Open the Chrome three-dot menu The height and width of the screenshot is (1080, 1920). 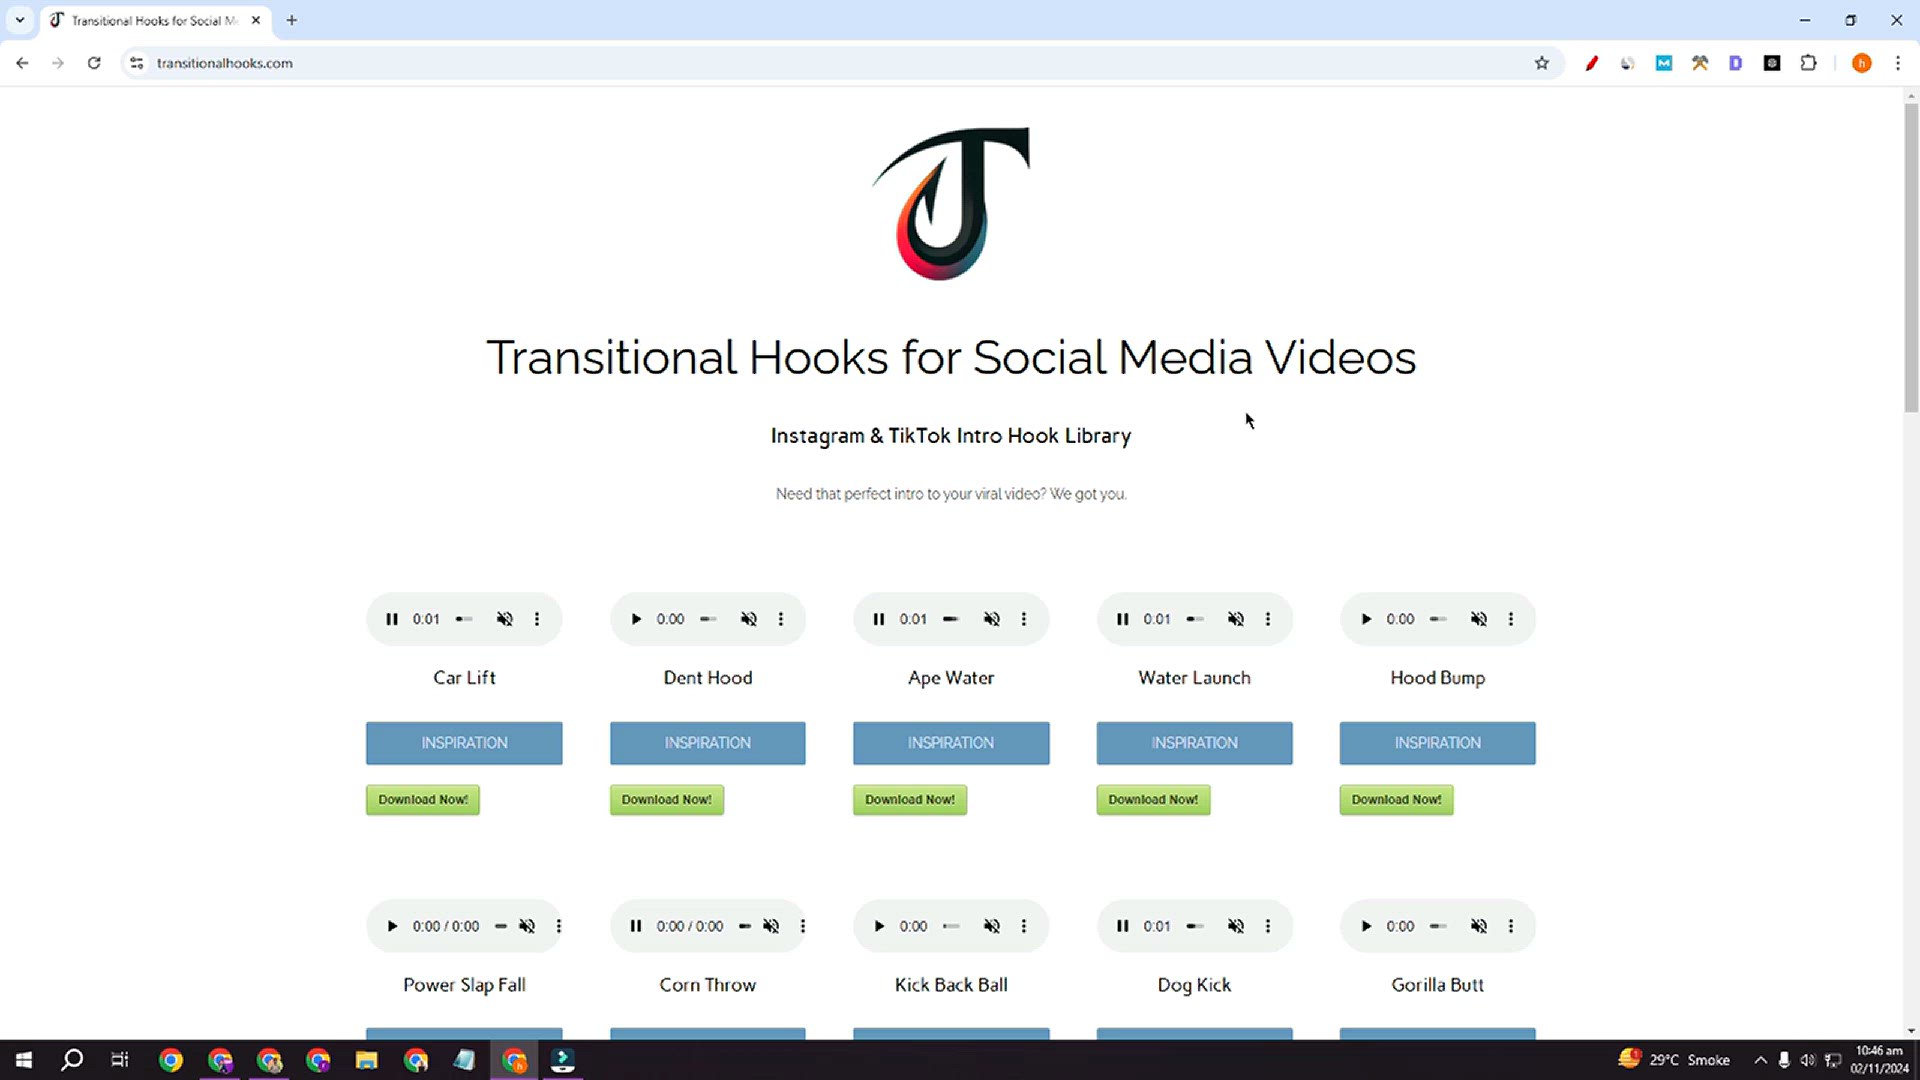(1898, 63)
